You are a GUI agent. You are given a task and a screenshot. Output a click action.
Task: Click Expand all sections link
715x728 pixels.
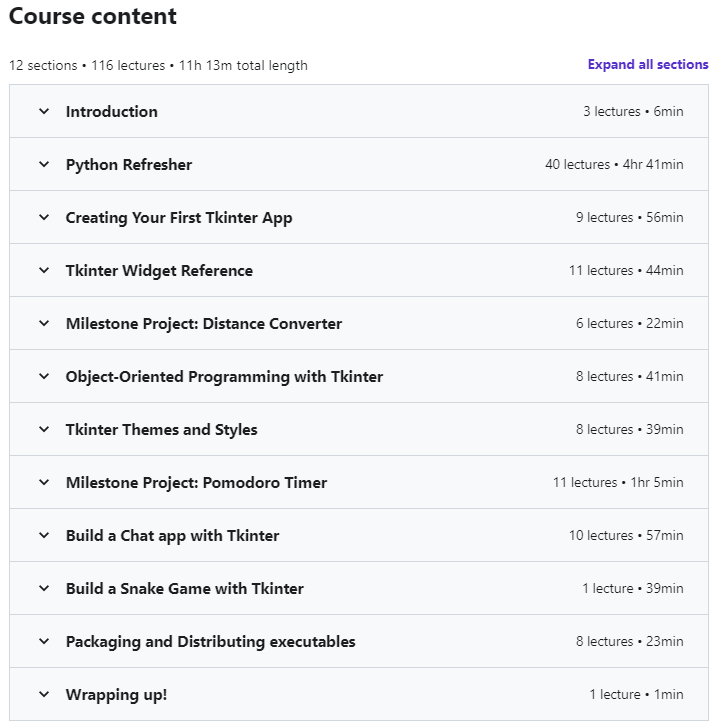coord(648,65)
